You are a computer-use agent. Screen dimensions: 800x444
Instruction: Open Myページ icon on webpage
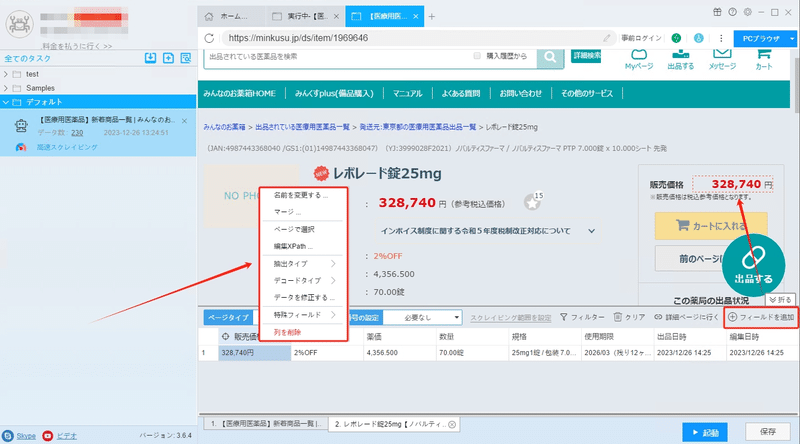pyautogui.click(x=639, y=58)
